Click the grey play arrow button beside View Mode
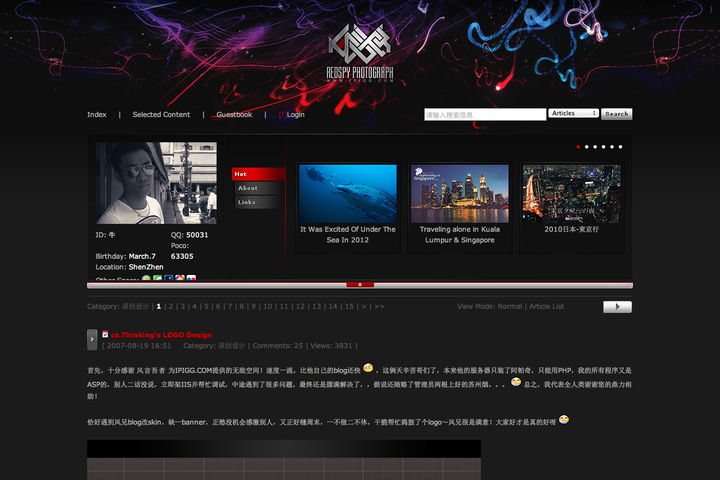Viewport: 720px width, 480px height. 617,307
